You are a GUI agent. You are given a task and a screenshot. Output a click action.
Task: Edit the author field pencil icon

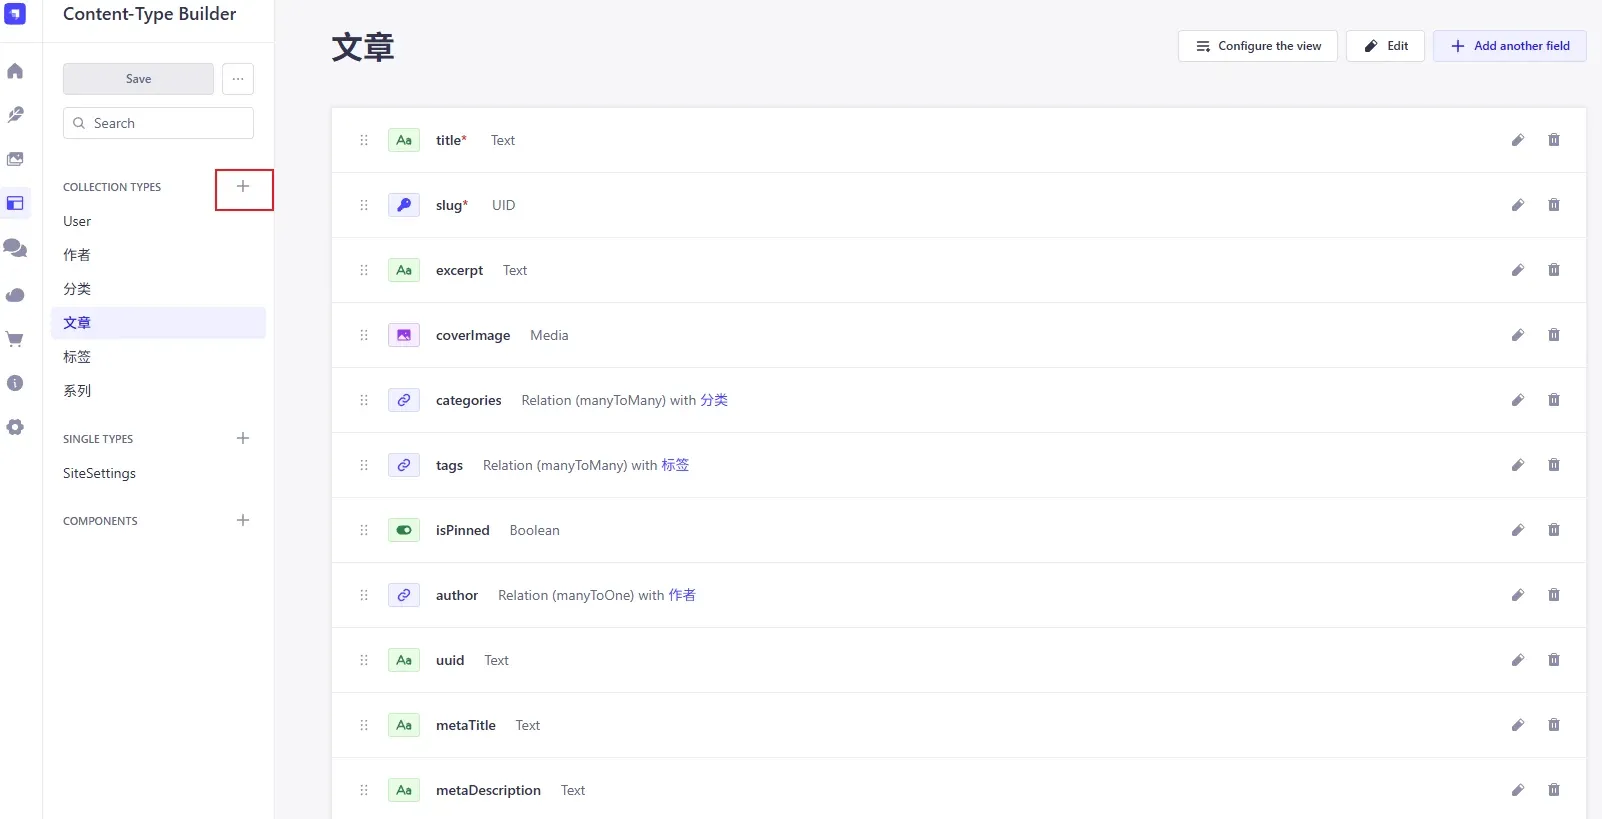click(1518, 595)
